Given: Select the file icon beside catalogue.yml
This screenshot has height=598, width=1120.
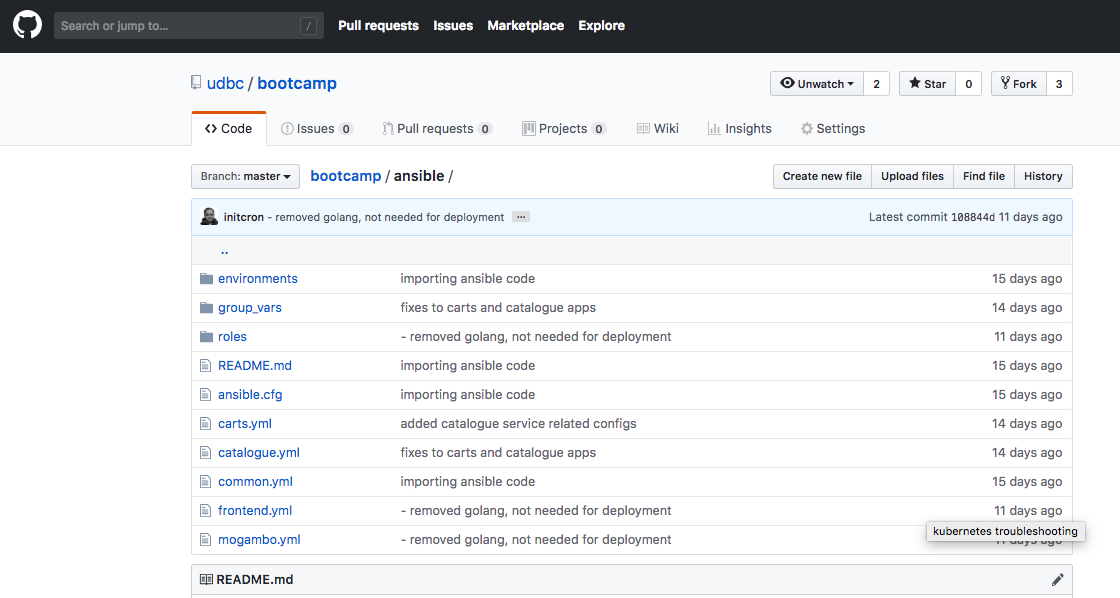Looking at the screenshot, I should point(206,453).
